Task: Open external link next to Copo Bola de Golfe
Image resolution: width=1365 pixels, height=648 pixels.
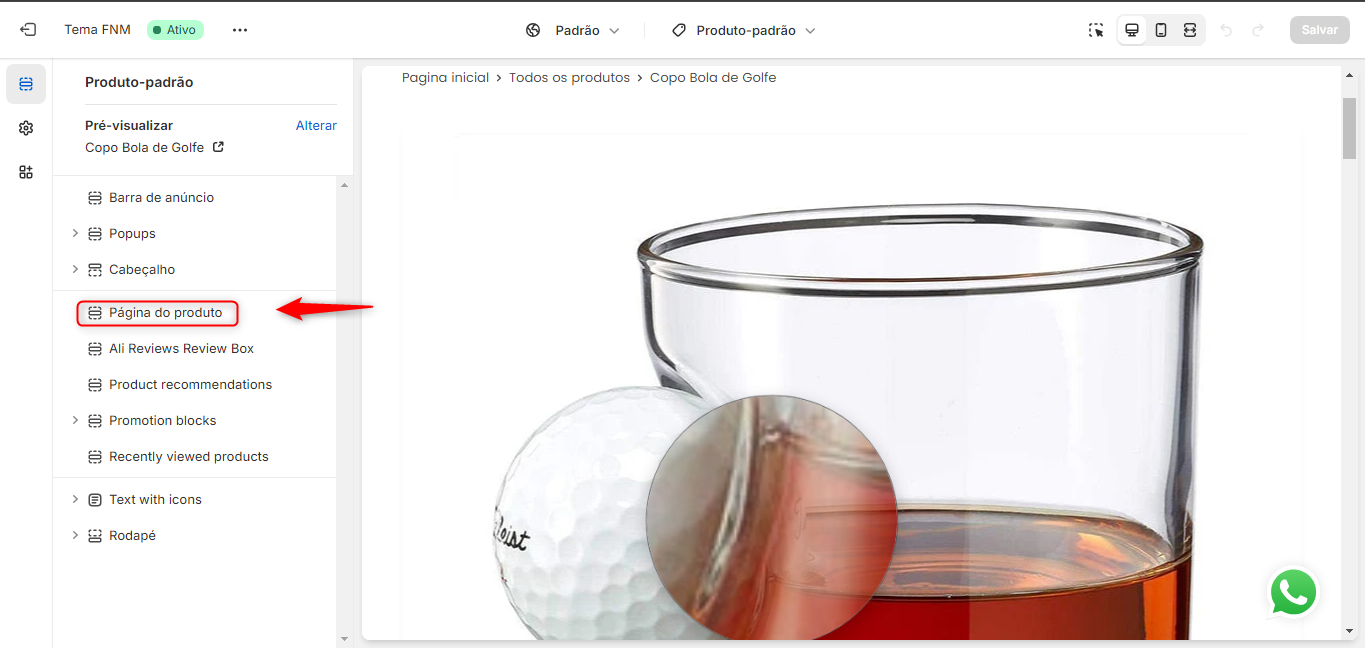Action: (218, 147)
